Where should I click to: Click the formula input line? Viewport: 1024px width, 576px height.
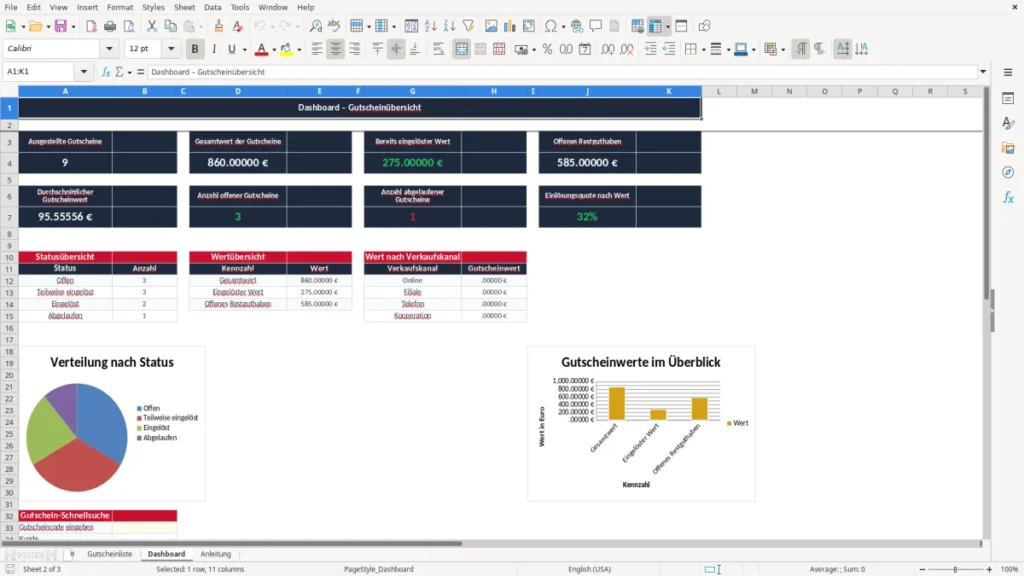562,72
